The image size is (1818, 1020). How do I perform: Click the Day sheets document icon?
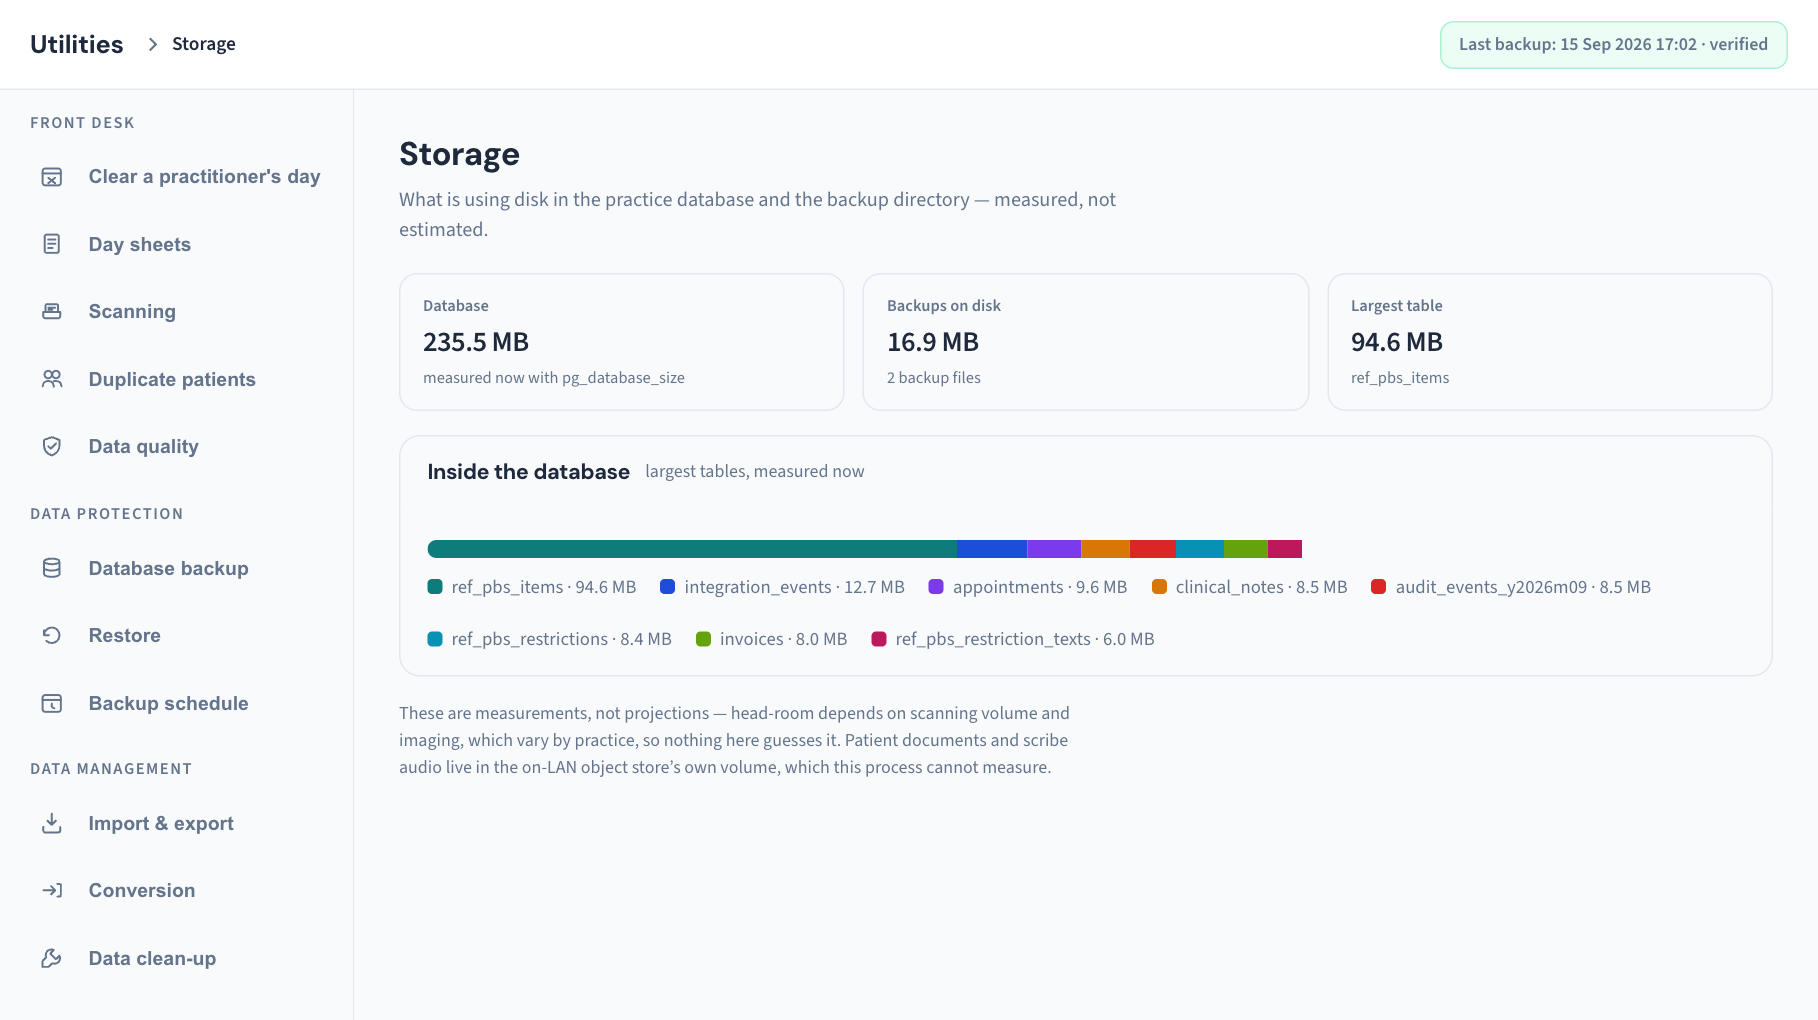click(x=52, y=244)
